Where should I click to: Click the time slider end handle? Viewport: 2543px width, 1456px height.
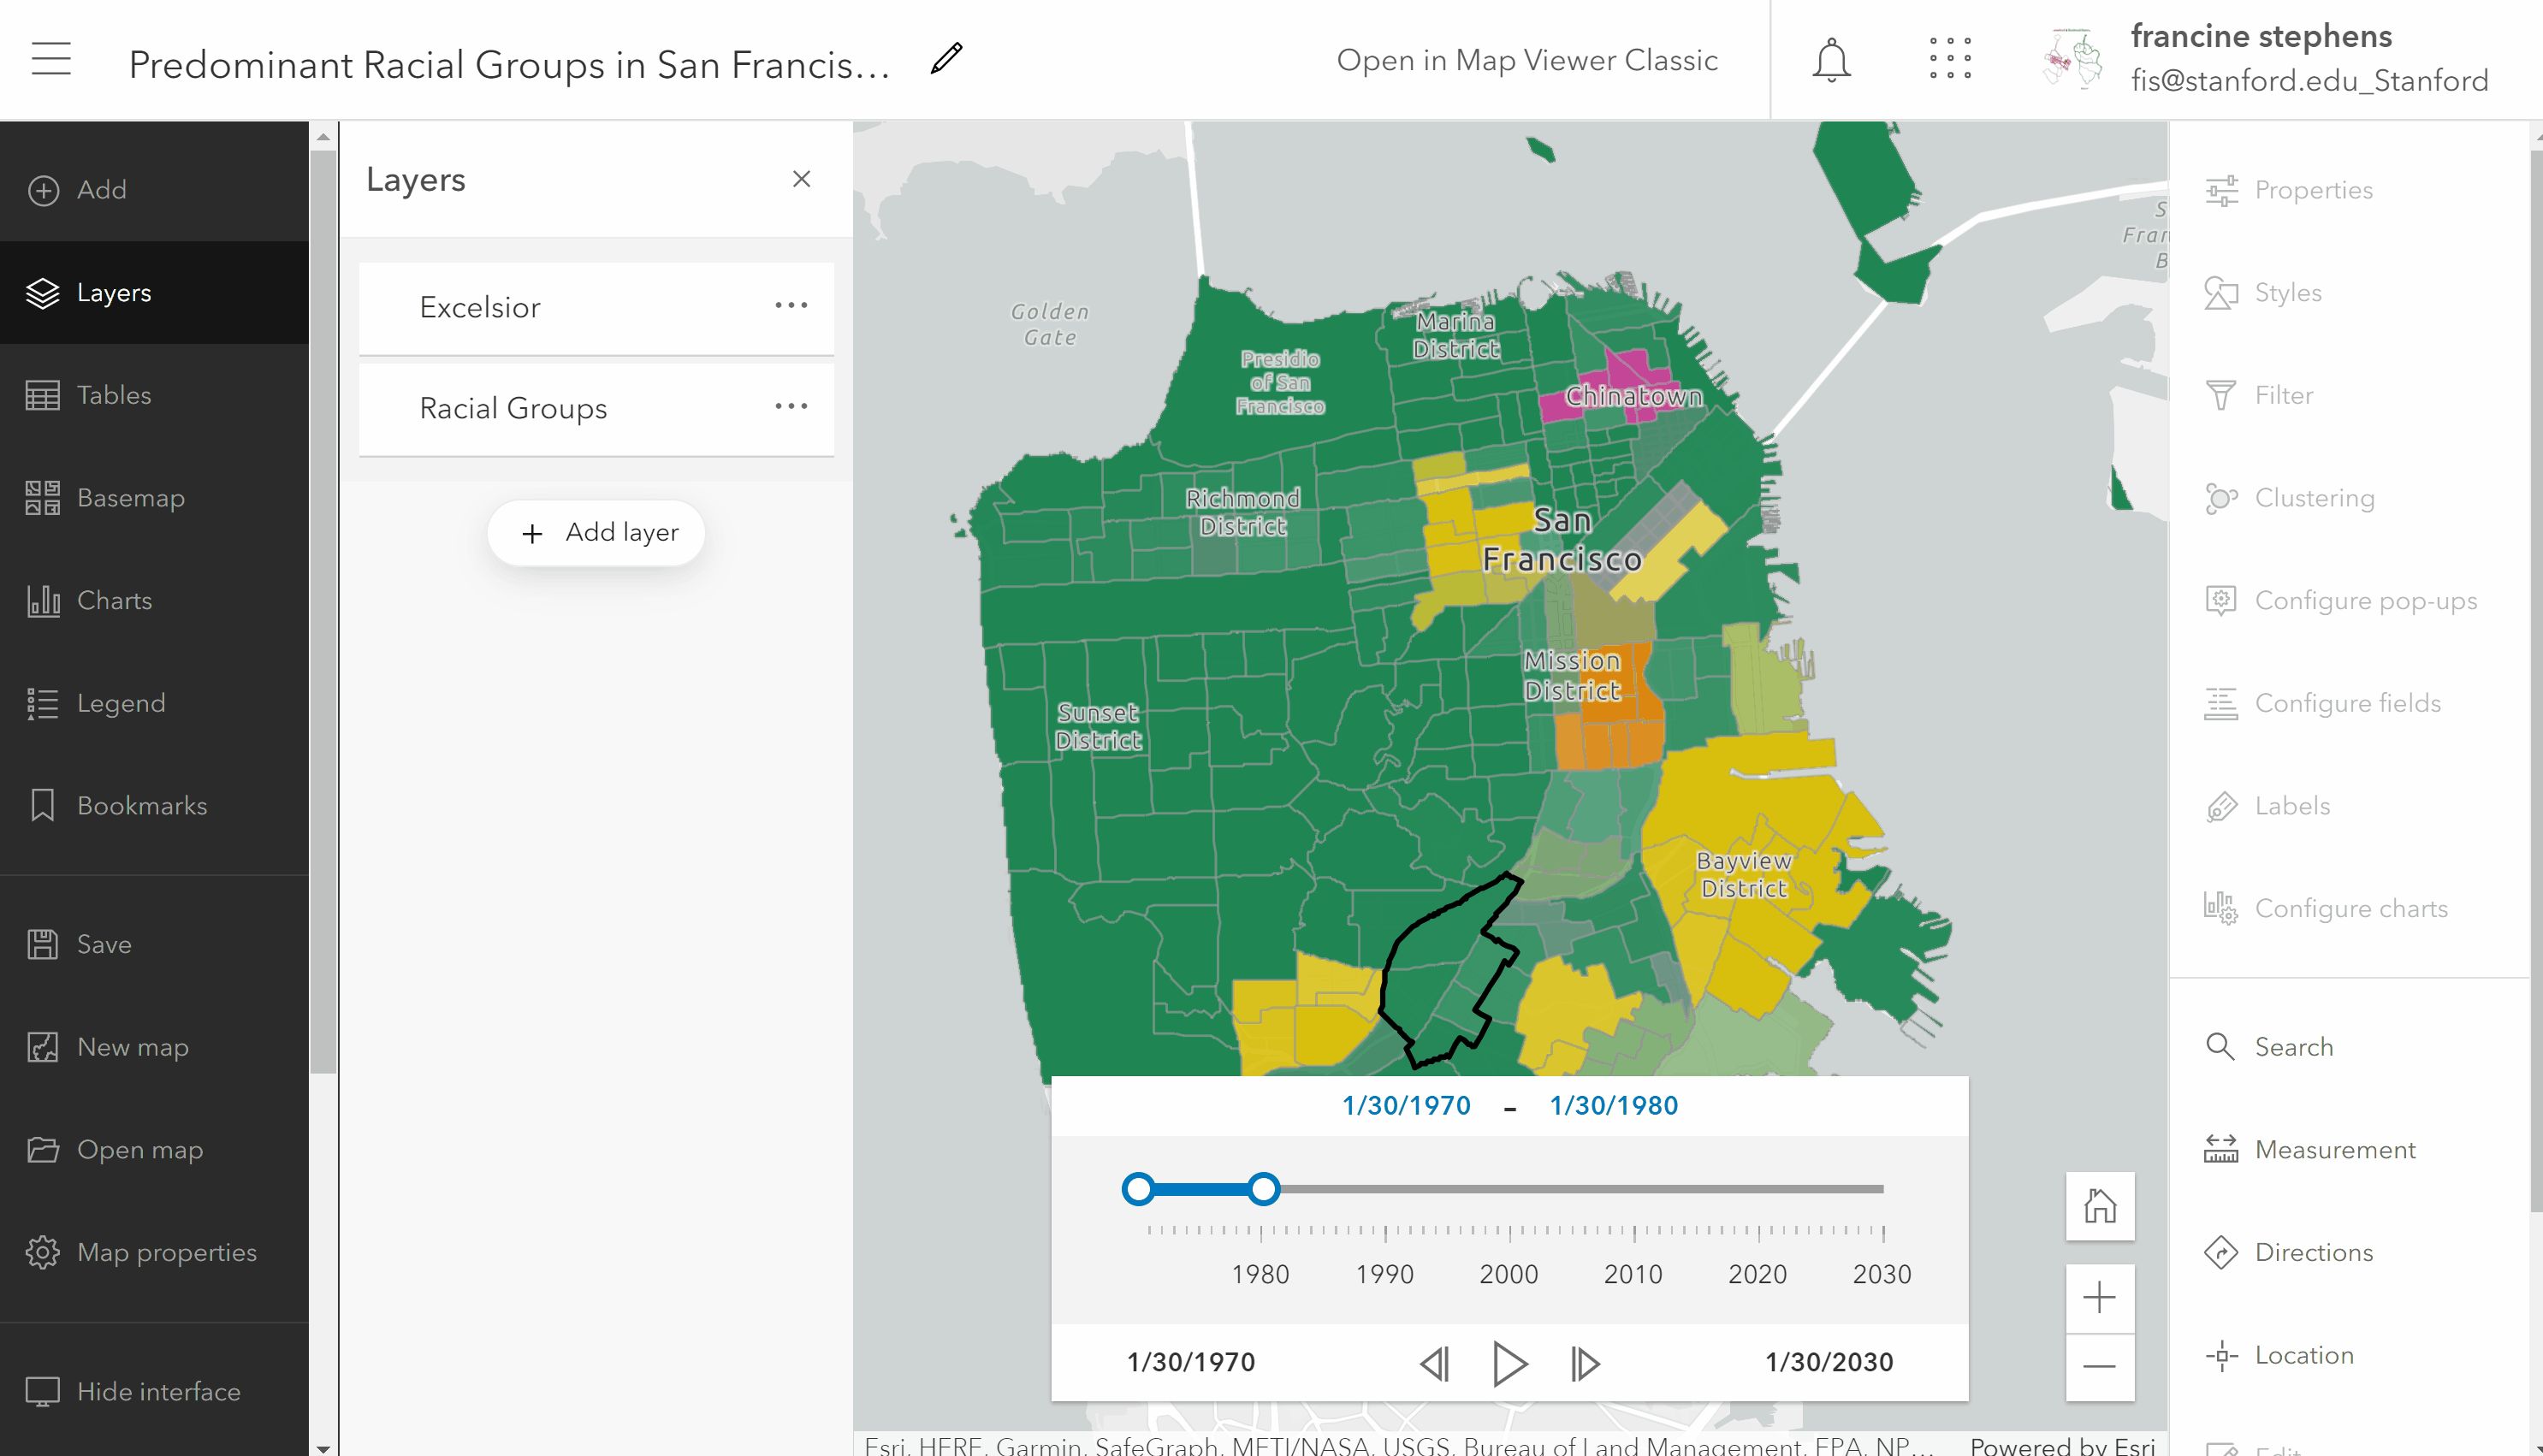[1264, 1189]
